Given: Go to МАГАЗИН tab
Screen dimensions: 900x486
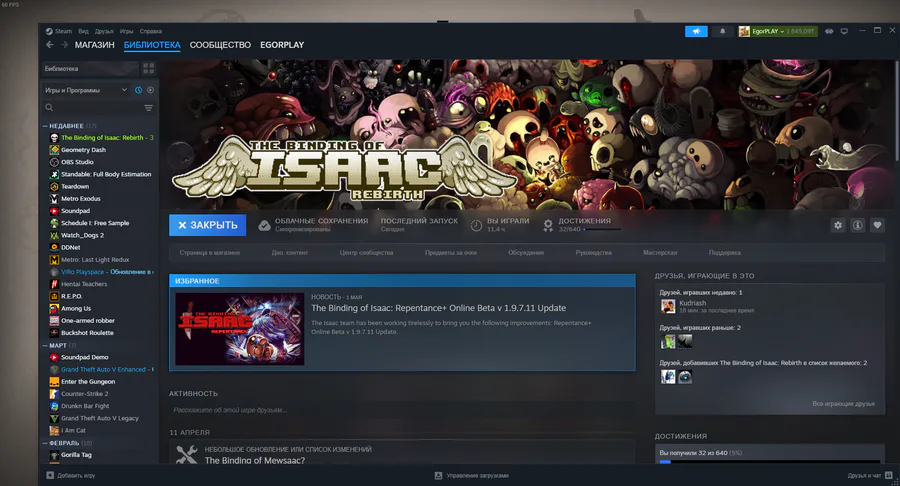Looking at the screenshot, I should click(95, 45).
